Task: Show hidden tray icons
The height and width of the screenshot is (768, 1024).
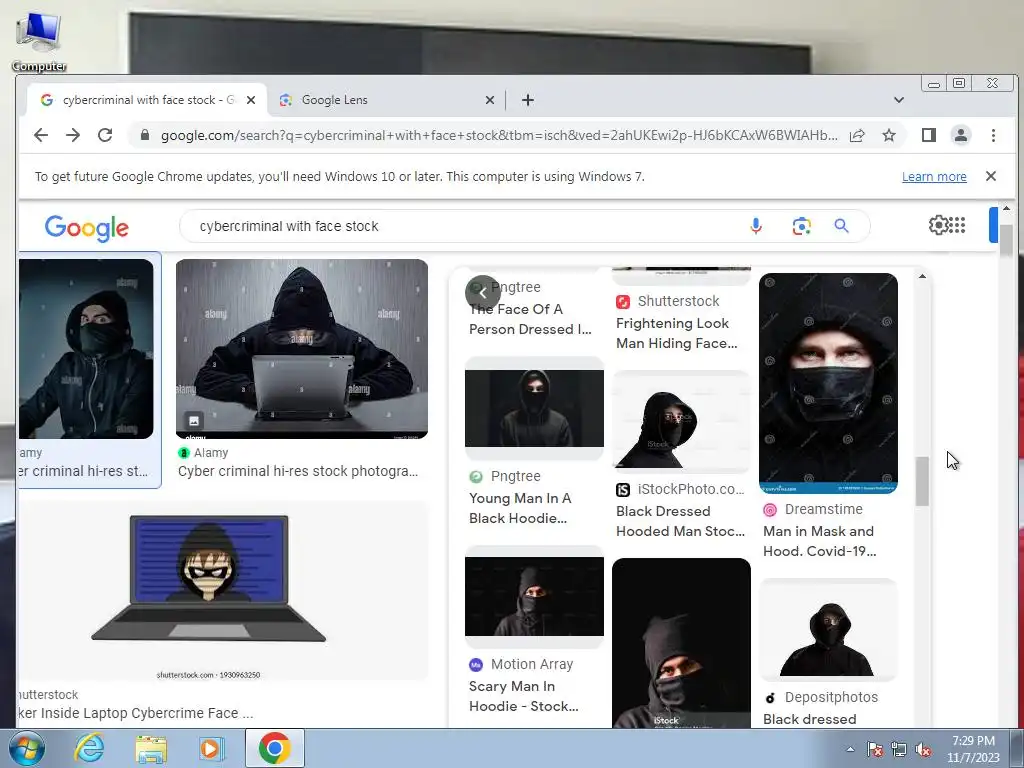Action: (x=850, y=750)
